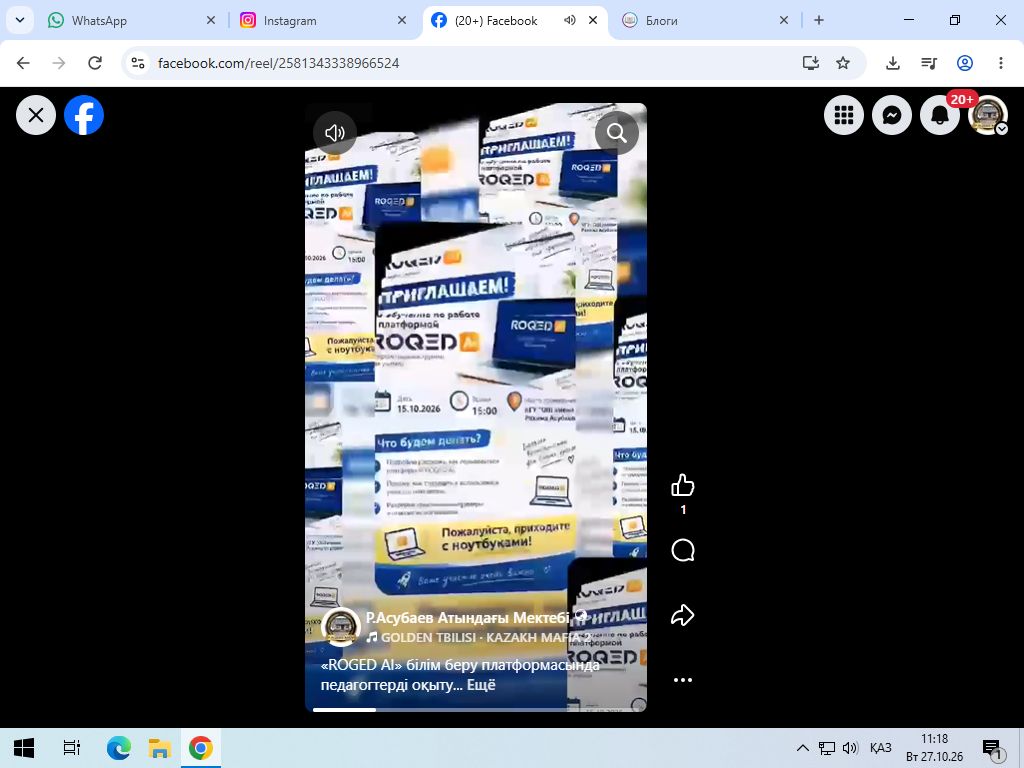Show hidden system tray icons
This screenshot has height=768, width=1024.
tap(803, 748)
